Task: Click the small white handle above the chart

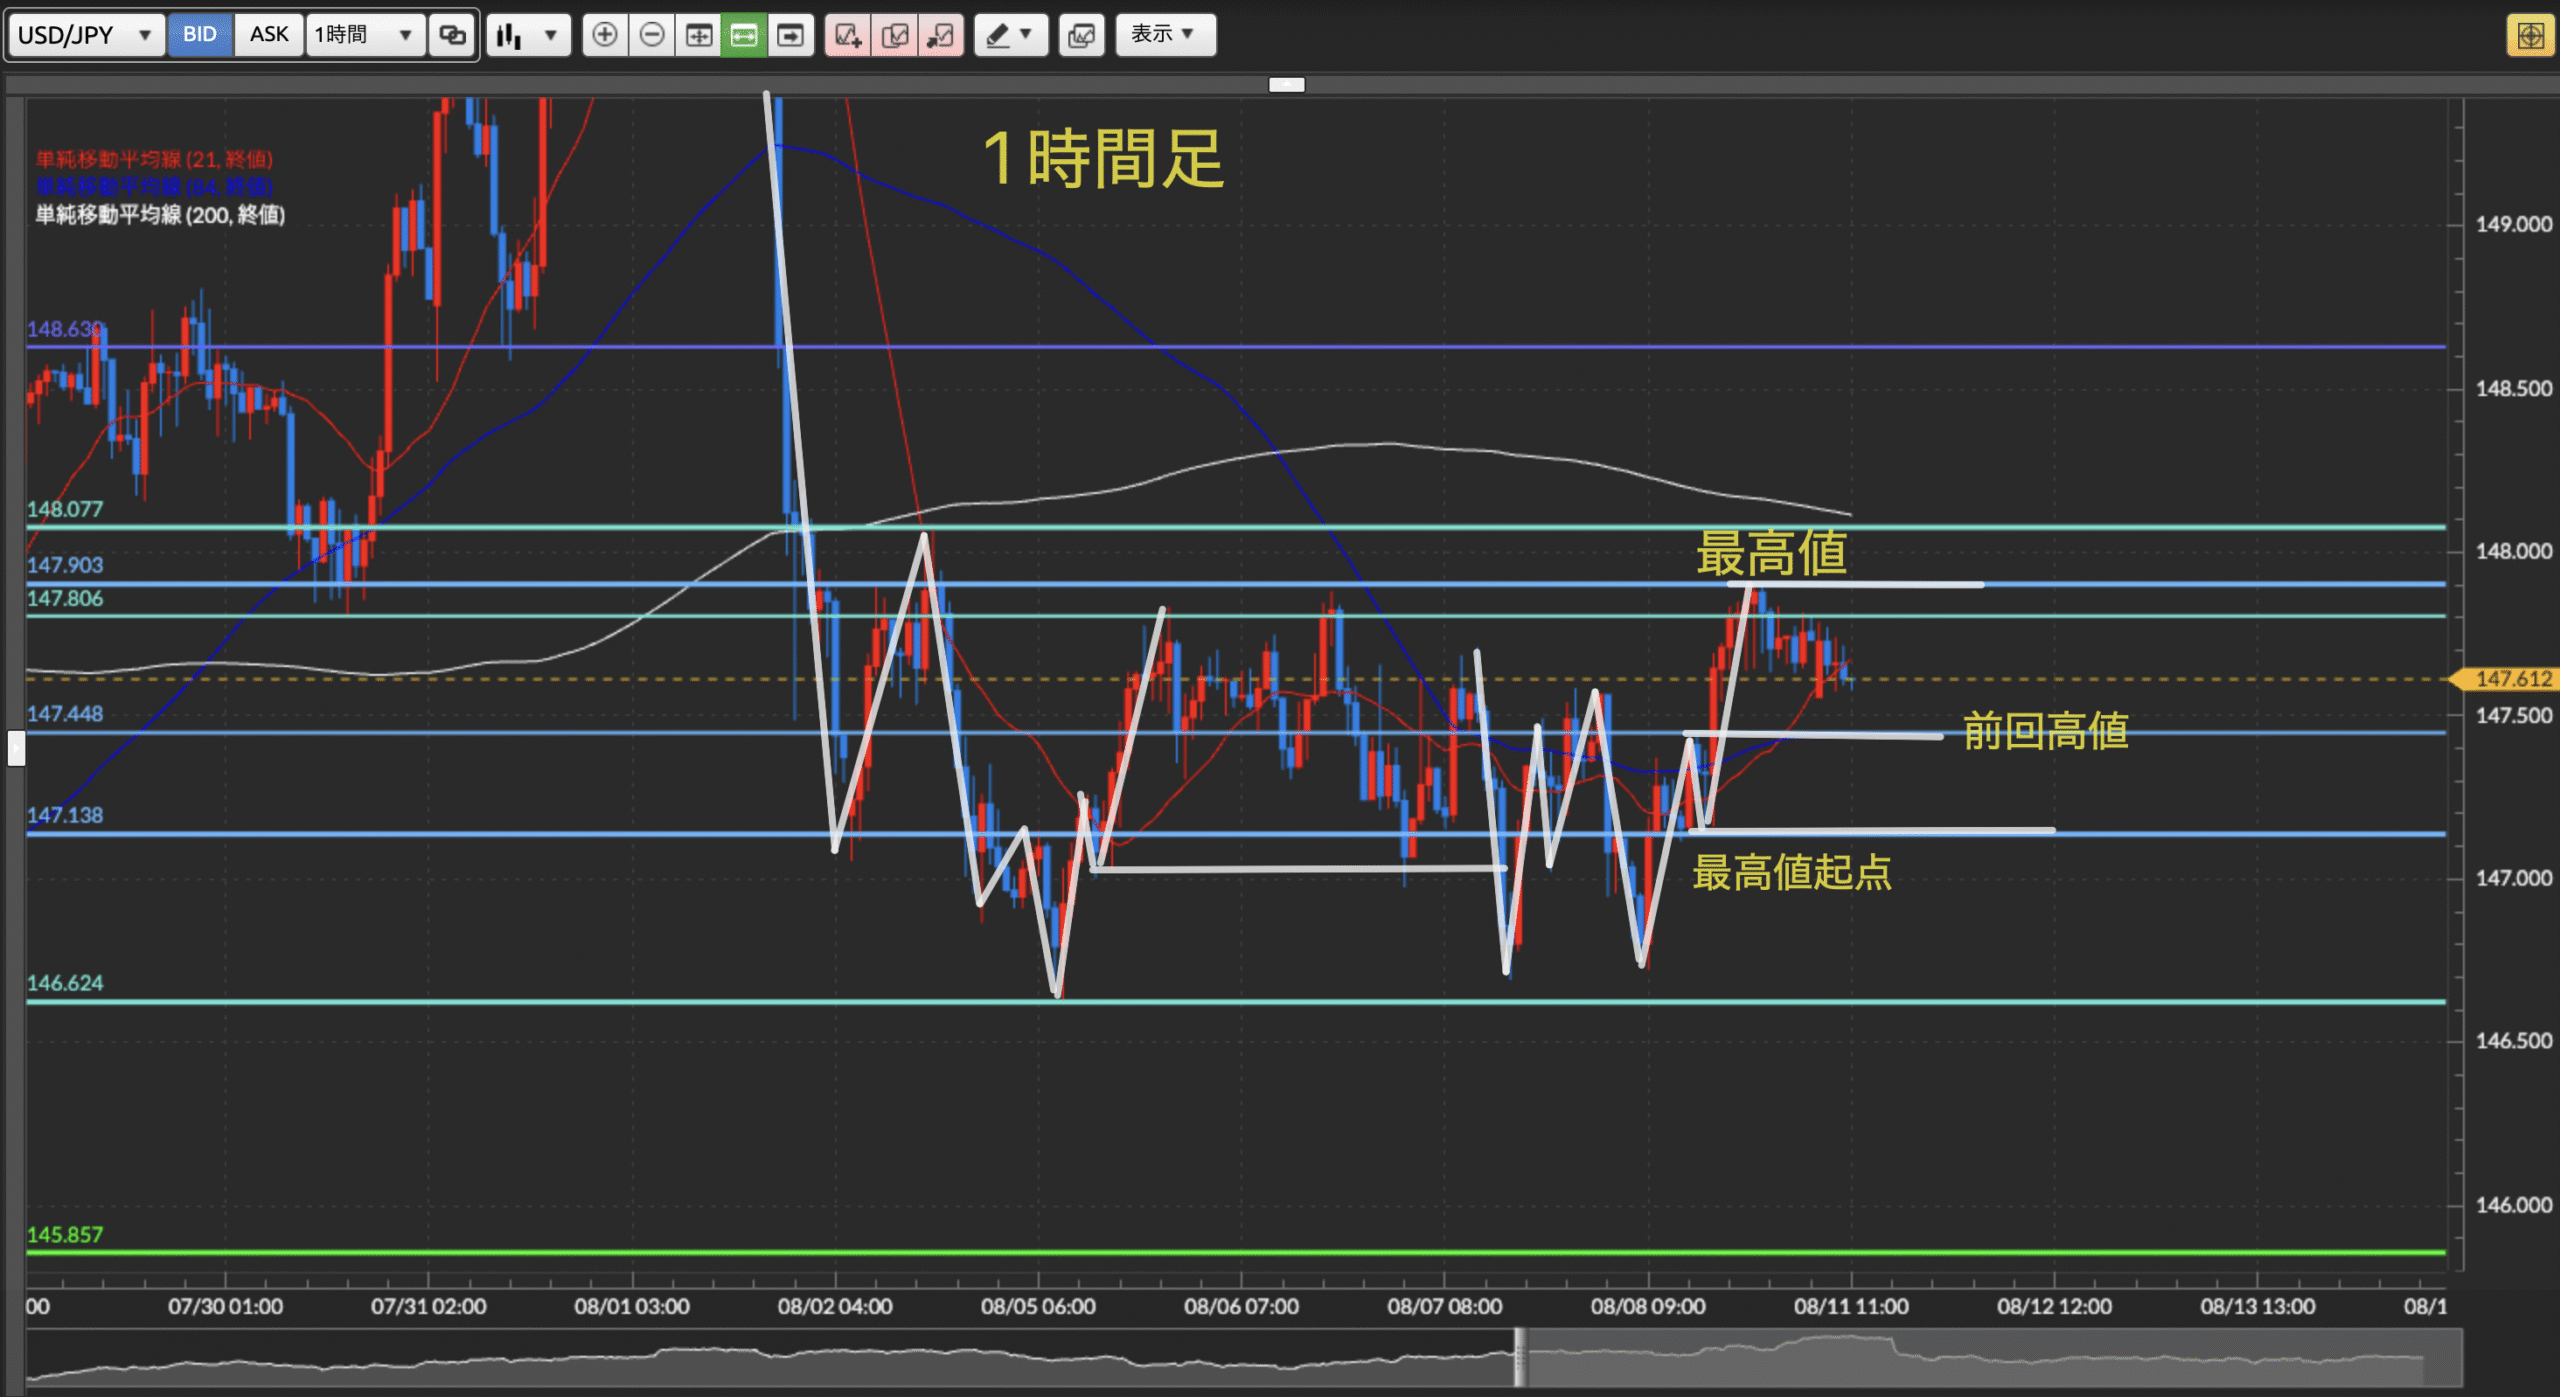Action: pyautogui.click(x=1287, y=85)
